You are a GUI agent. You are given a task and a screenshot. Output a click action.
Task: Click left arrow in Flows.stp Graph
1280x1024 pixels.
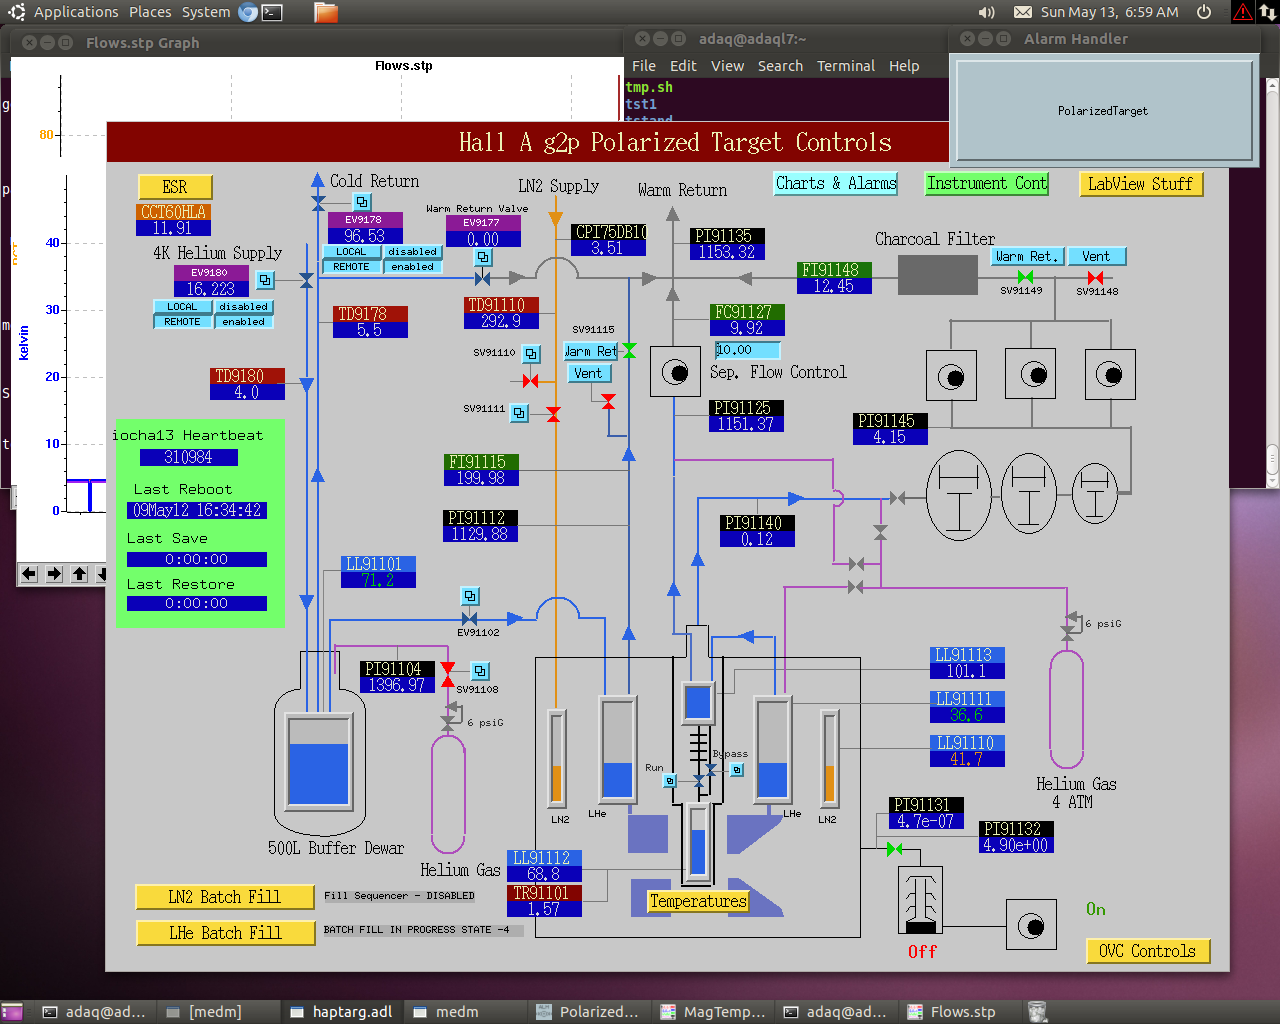point(29,574)
